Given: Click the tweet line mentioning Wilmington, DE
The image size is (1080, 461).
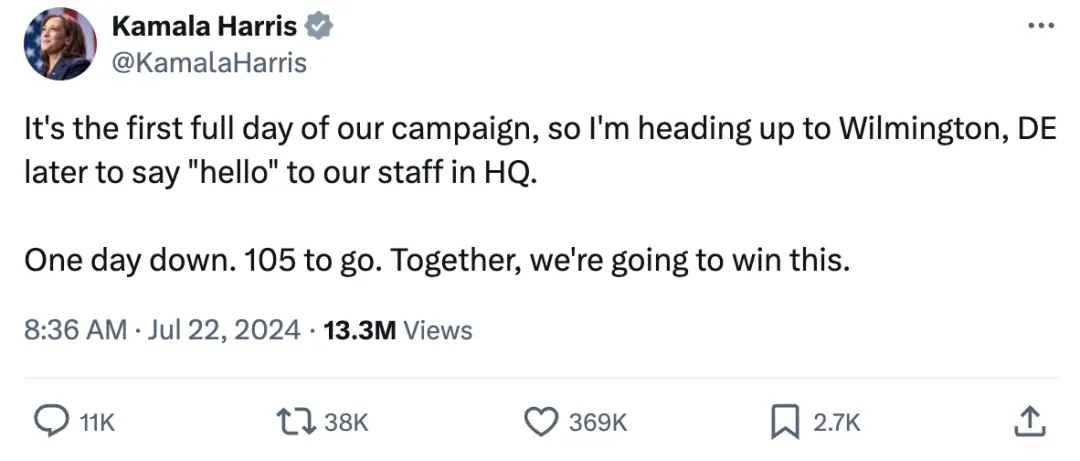Looking at the screenshot, I should pos(540,131).
